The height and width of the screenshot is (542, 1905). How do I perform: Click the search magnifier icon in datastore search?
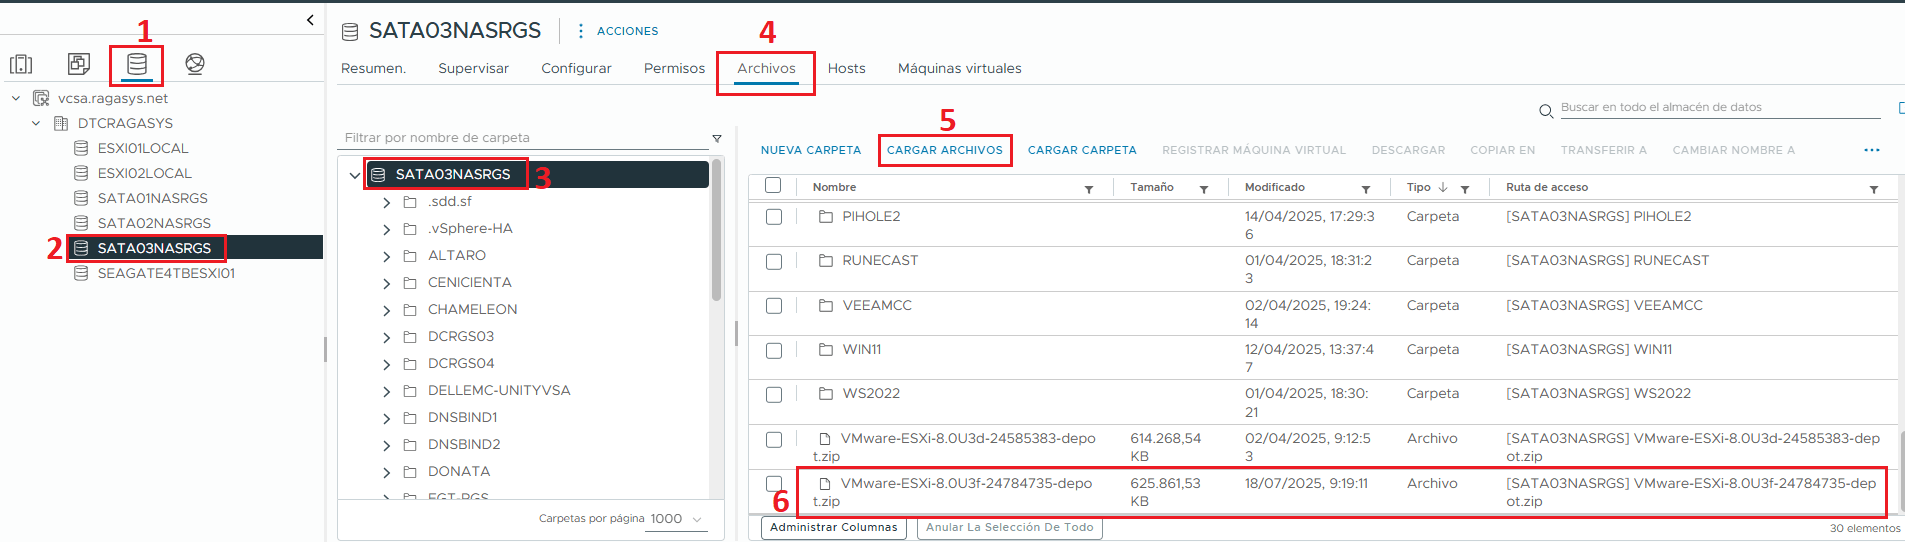(x=1546, y=110)
